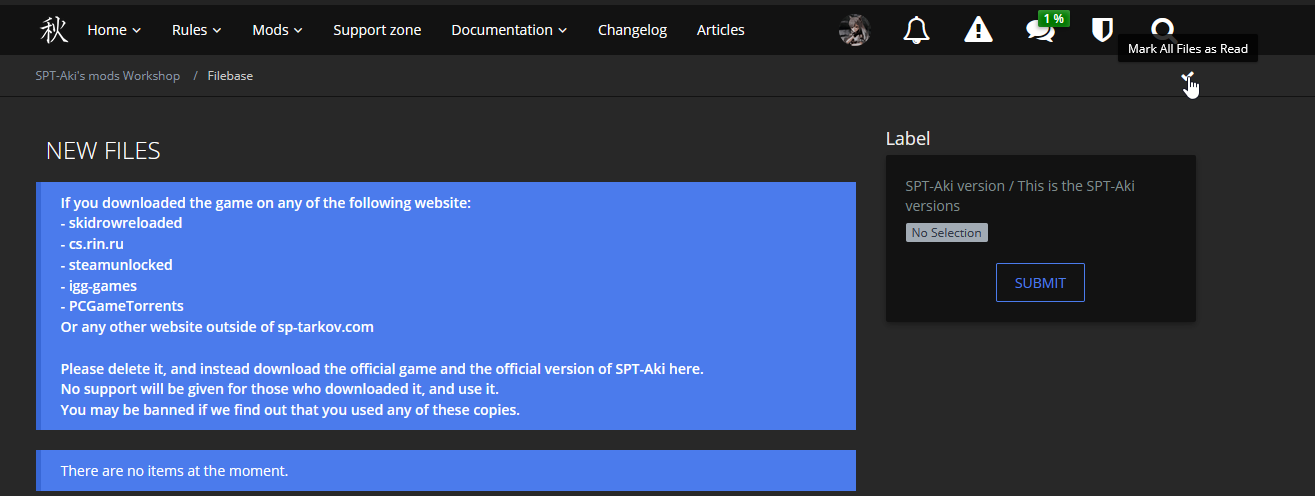Open conversations chat bubbles icon
The height and width of the screenshot is (496, 1315).
point(1040,31)
